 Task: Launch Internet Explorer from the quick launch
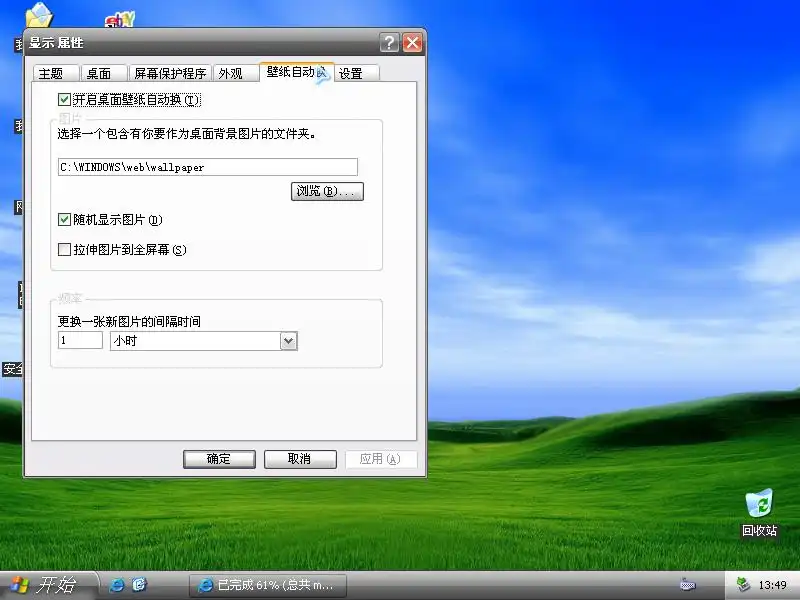[116, 585]
